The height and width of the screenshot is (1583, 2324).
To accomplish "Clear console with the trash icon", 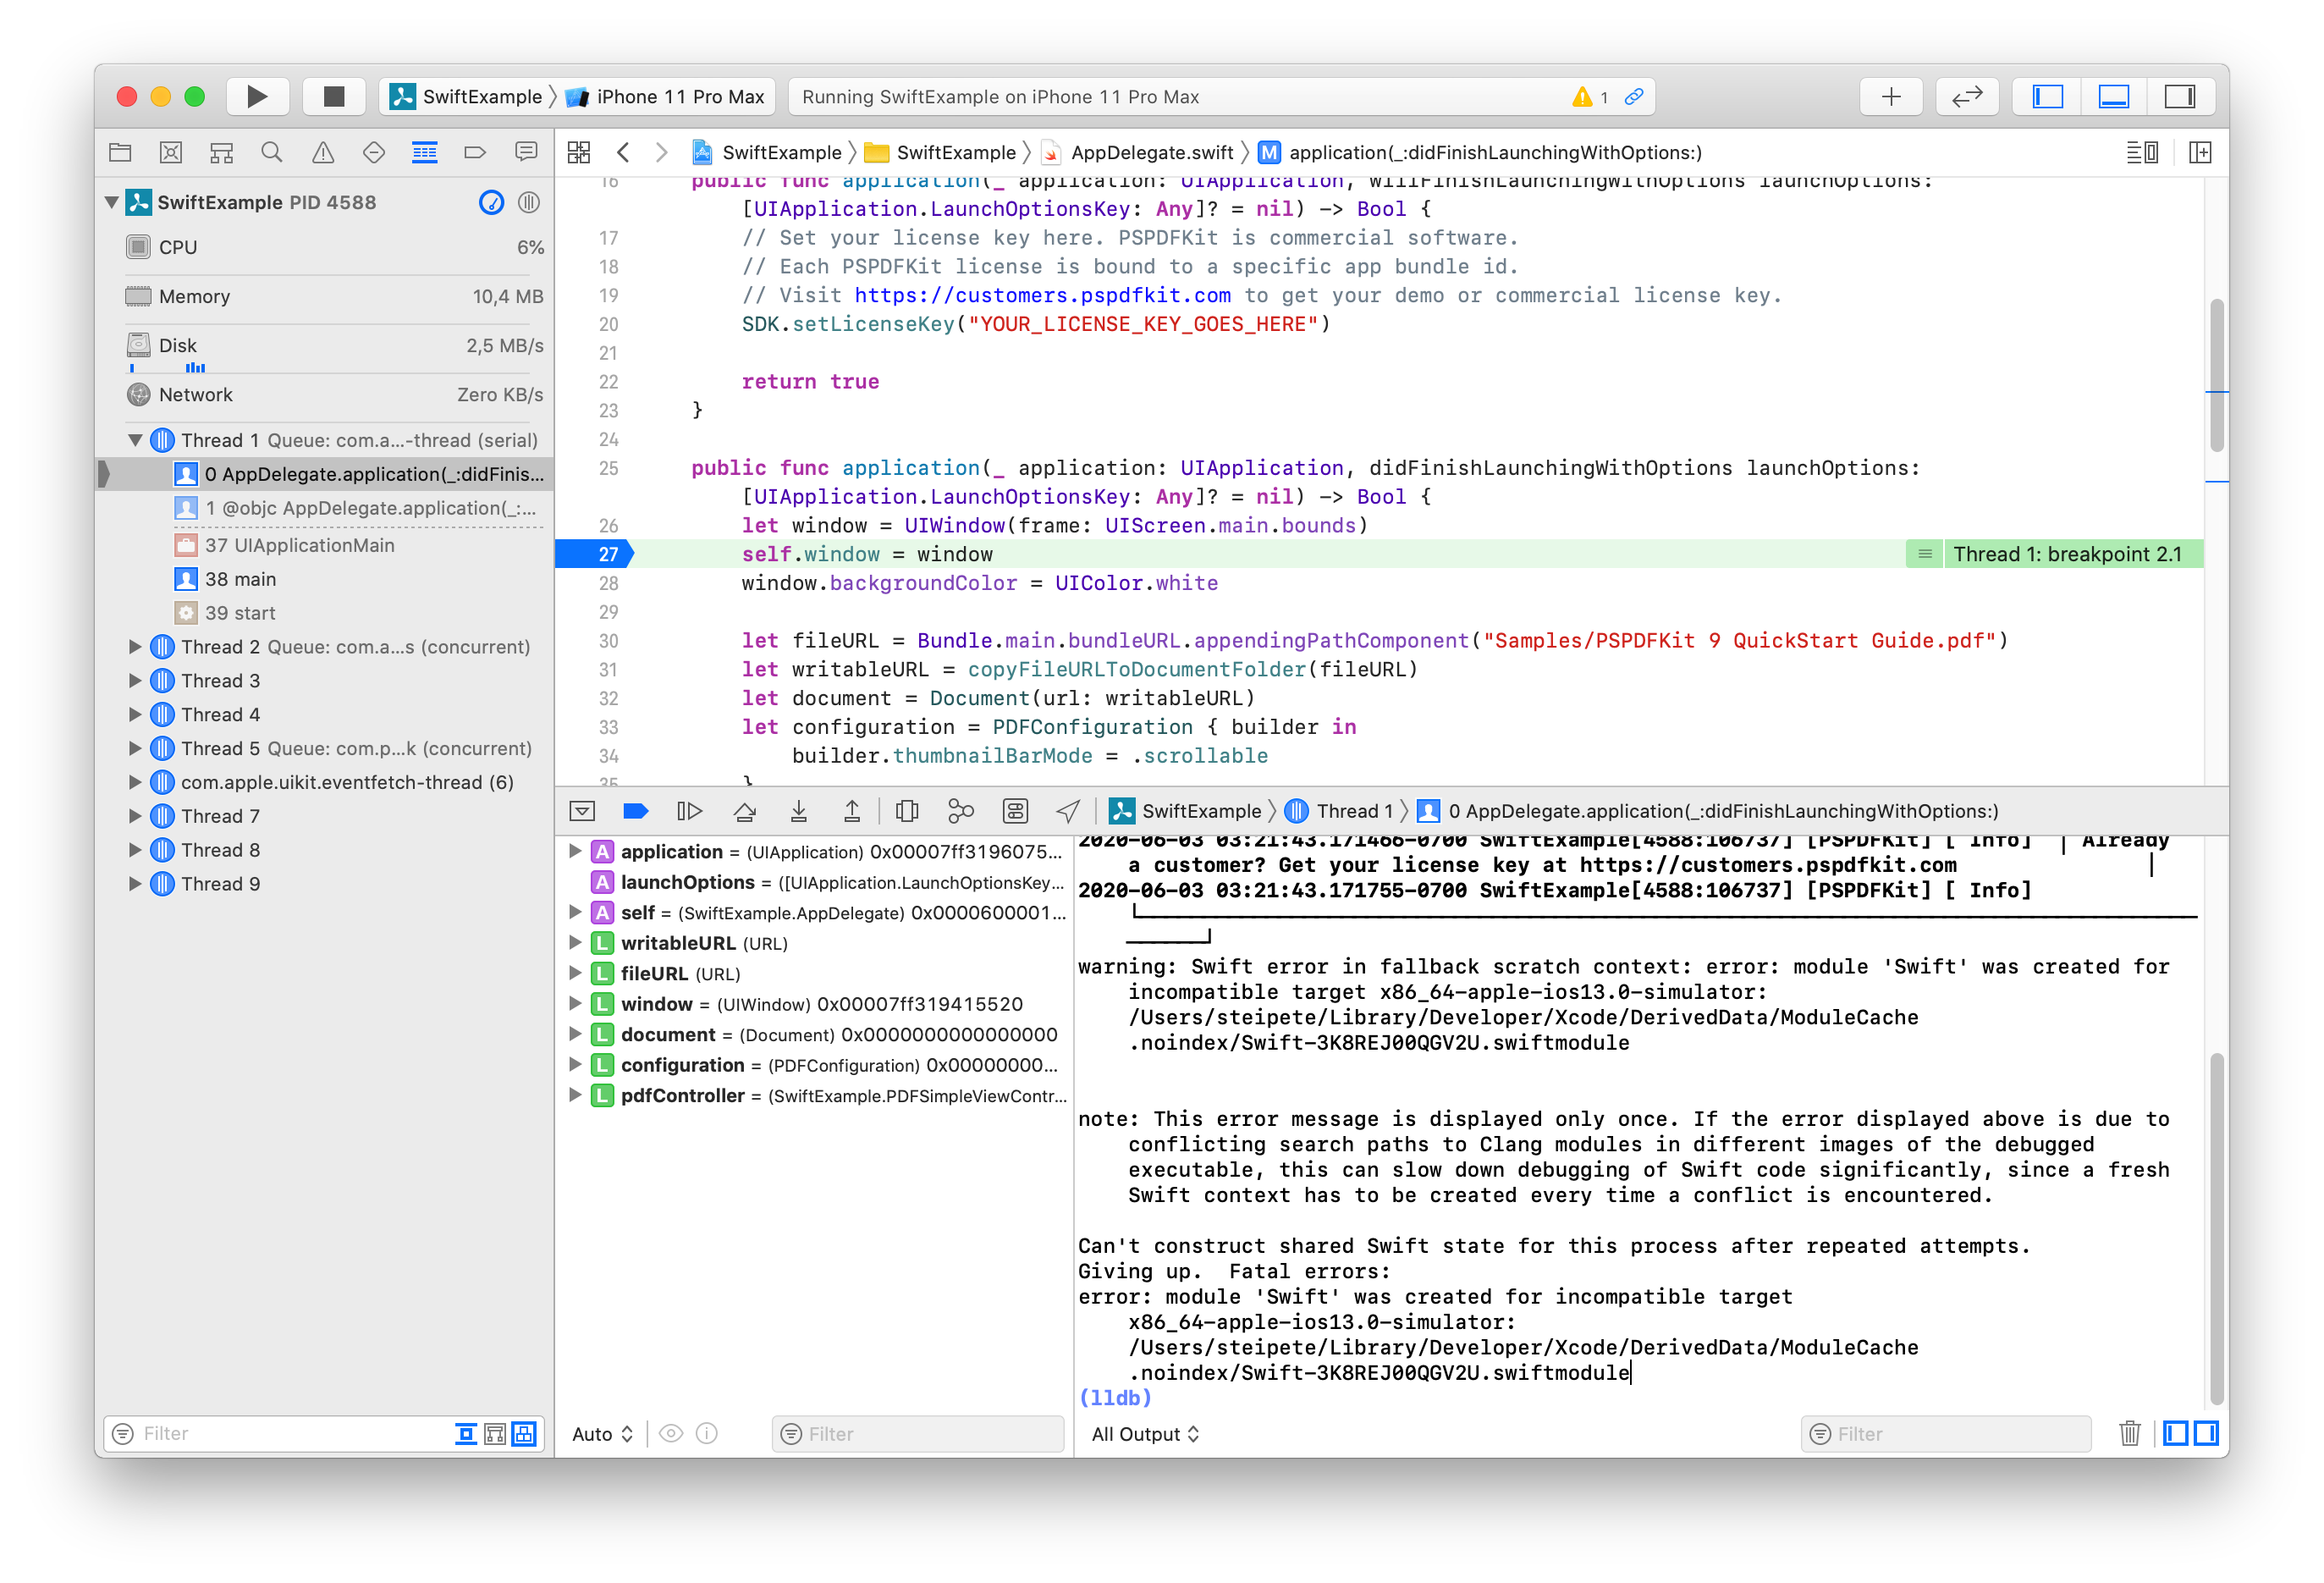I will [2129, 1433].
